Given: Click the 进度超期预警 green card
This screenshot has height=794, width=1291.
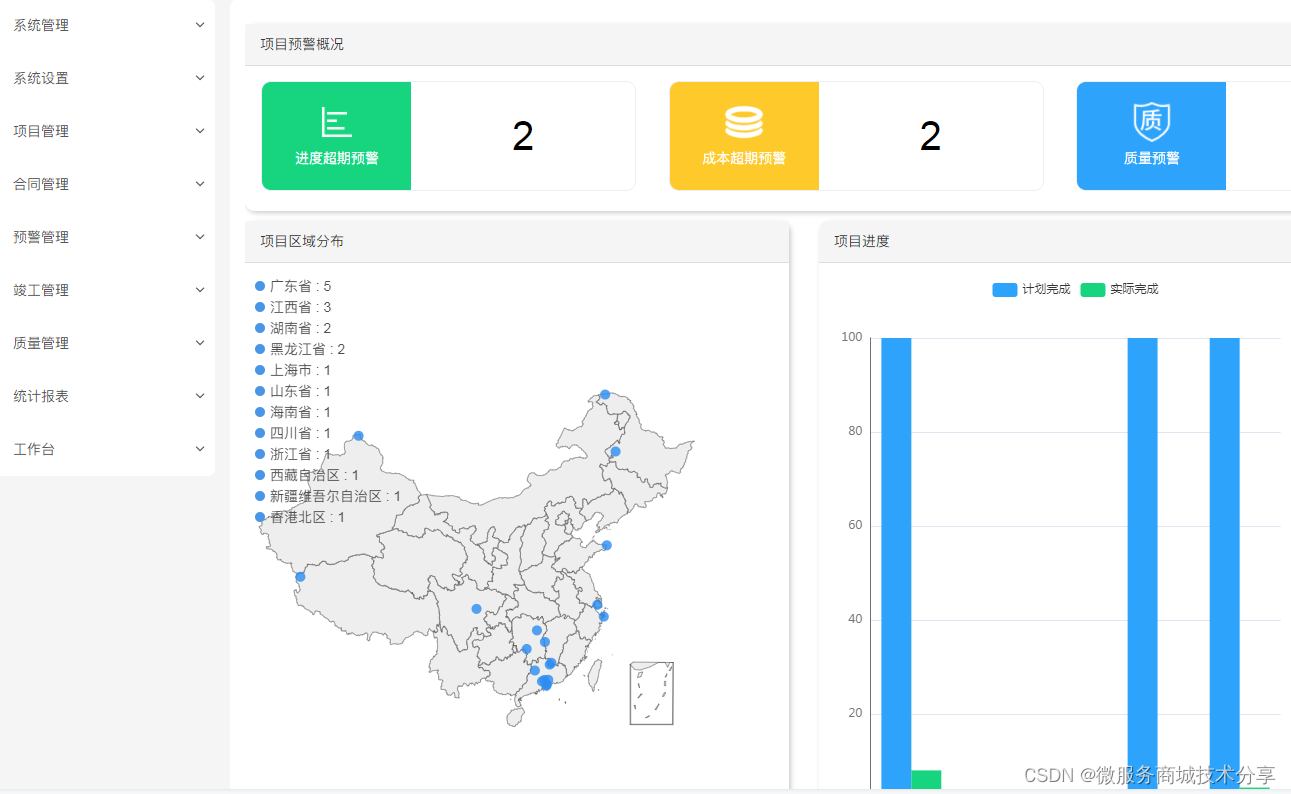Looking at the screenshot, I should pos(336,136).
